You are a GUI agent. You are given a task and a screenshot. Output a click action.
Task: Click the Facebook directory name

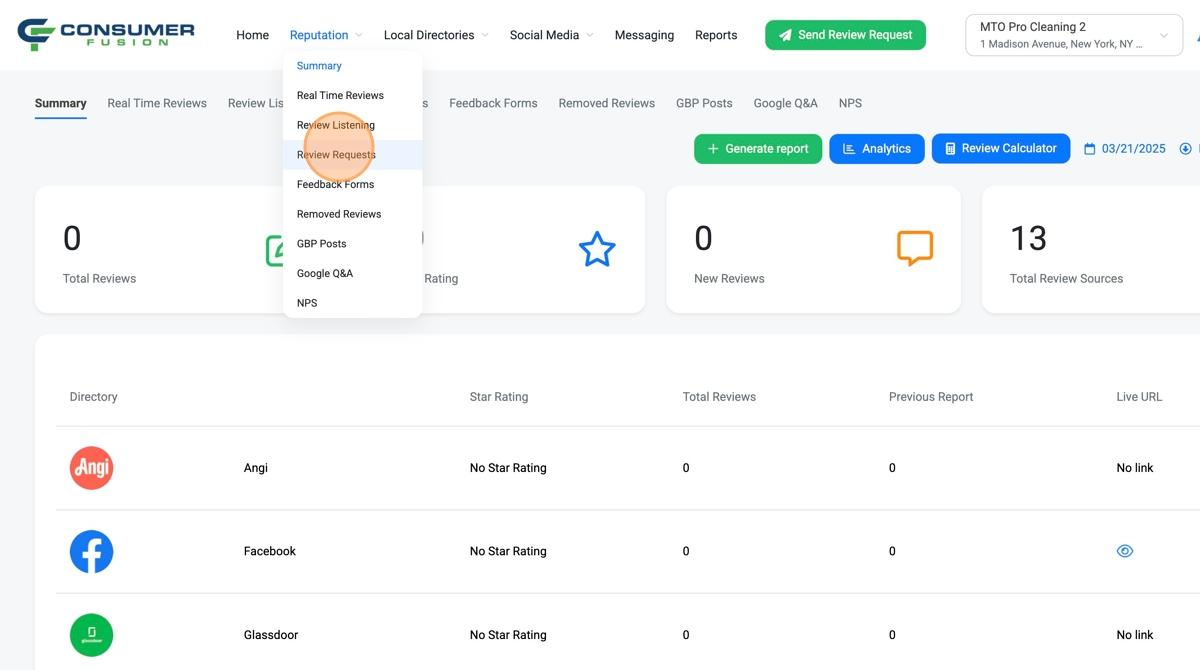270,551
